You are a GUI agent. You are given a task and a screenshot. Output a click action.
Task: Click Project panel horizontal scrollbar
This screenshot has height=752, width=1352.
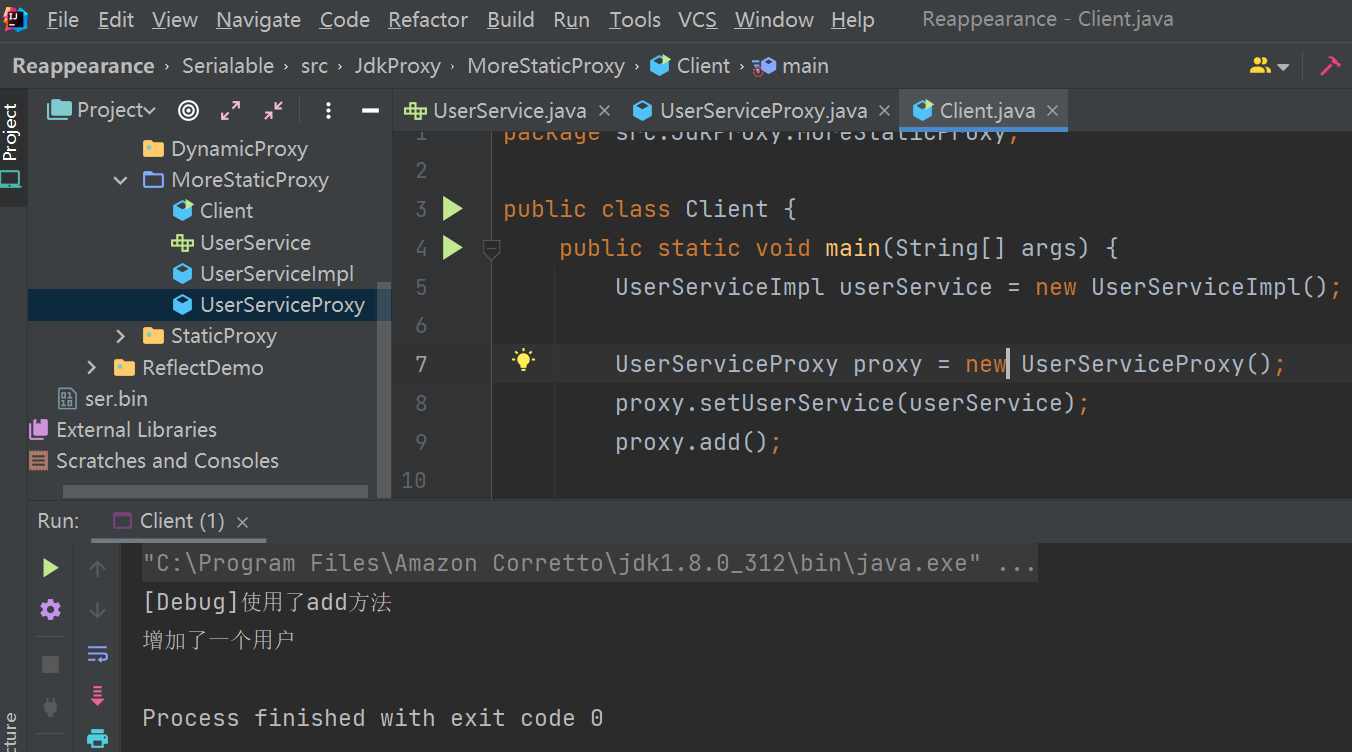[x=215, y=491]
